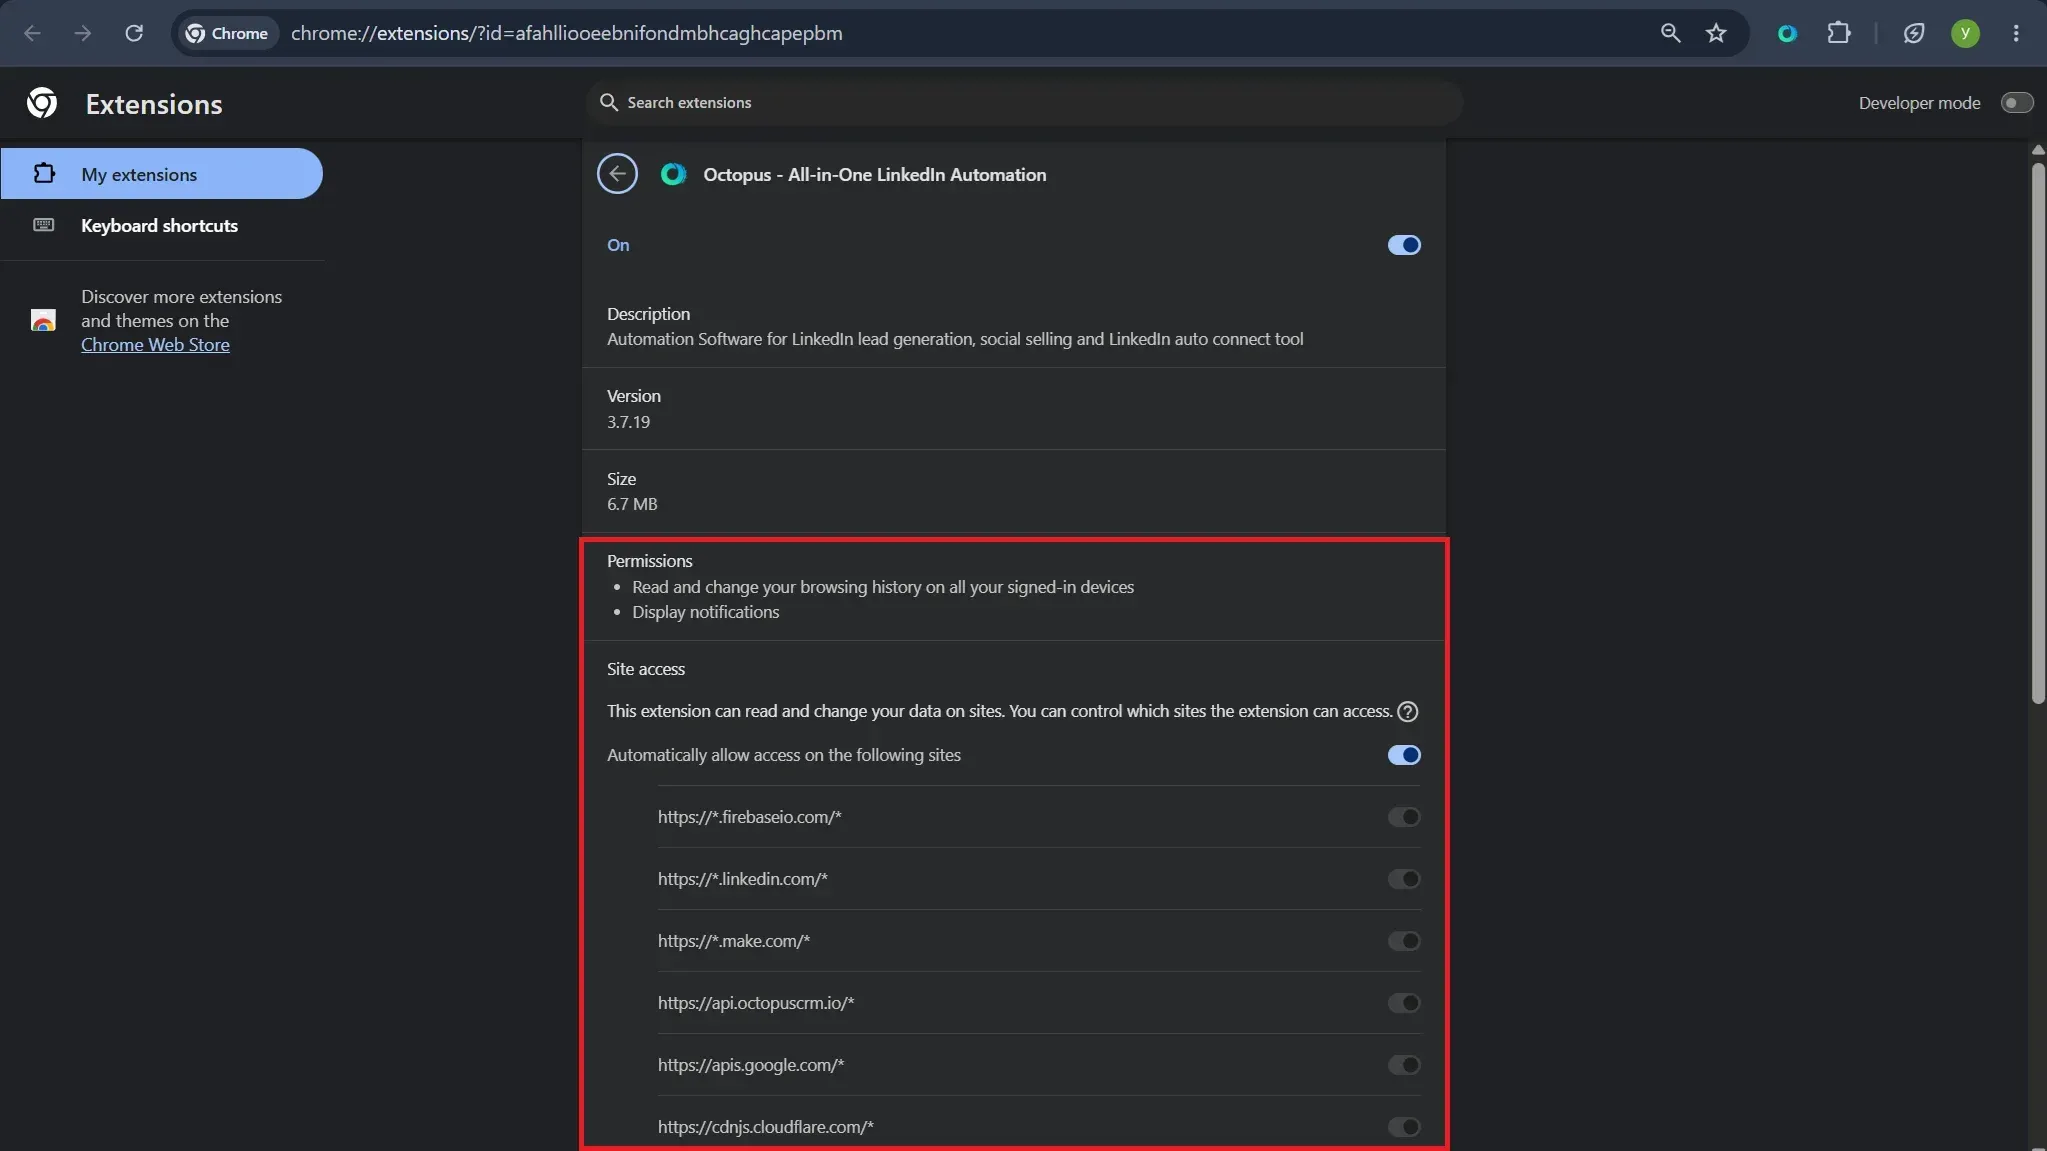Image resolution: width=2047 pixels, height=1151 pixels.
Task: Click the address bar URL
Action: coord(566,33)
